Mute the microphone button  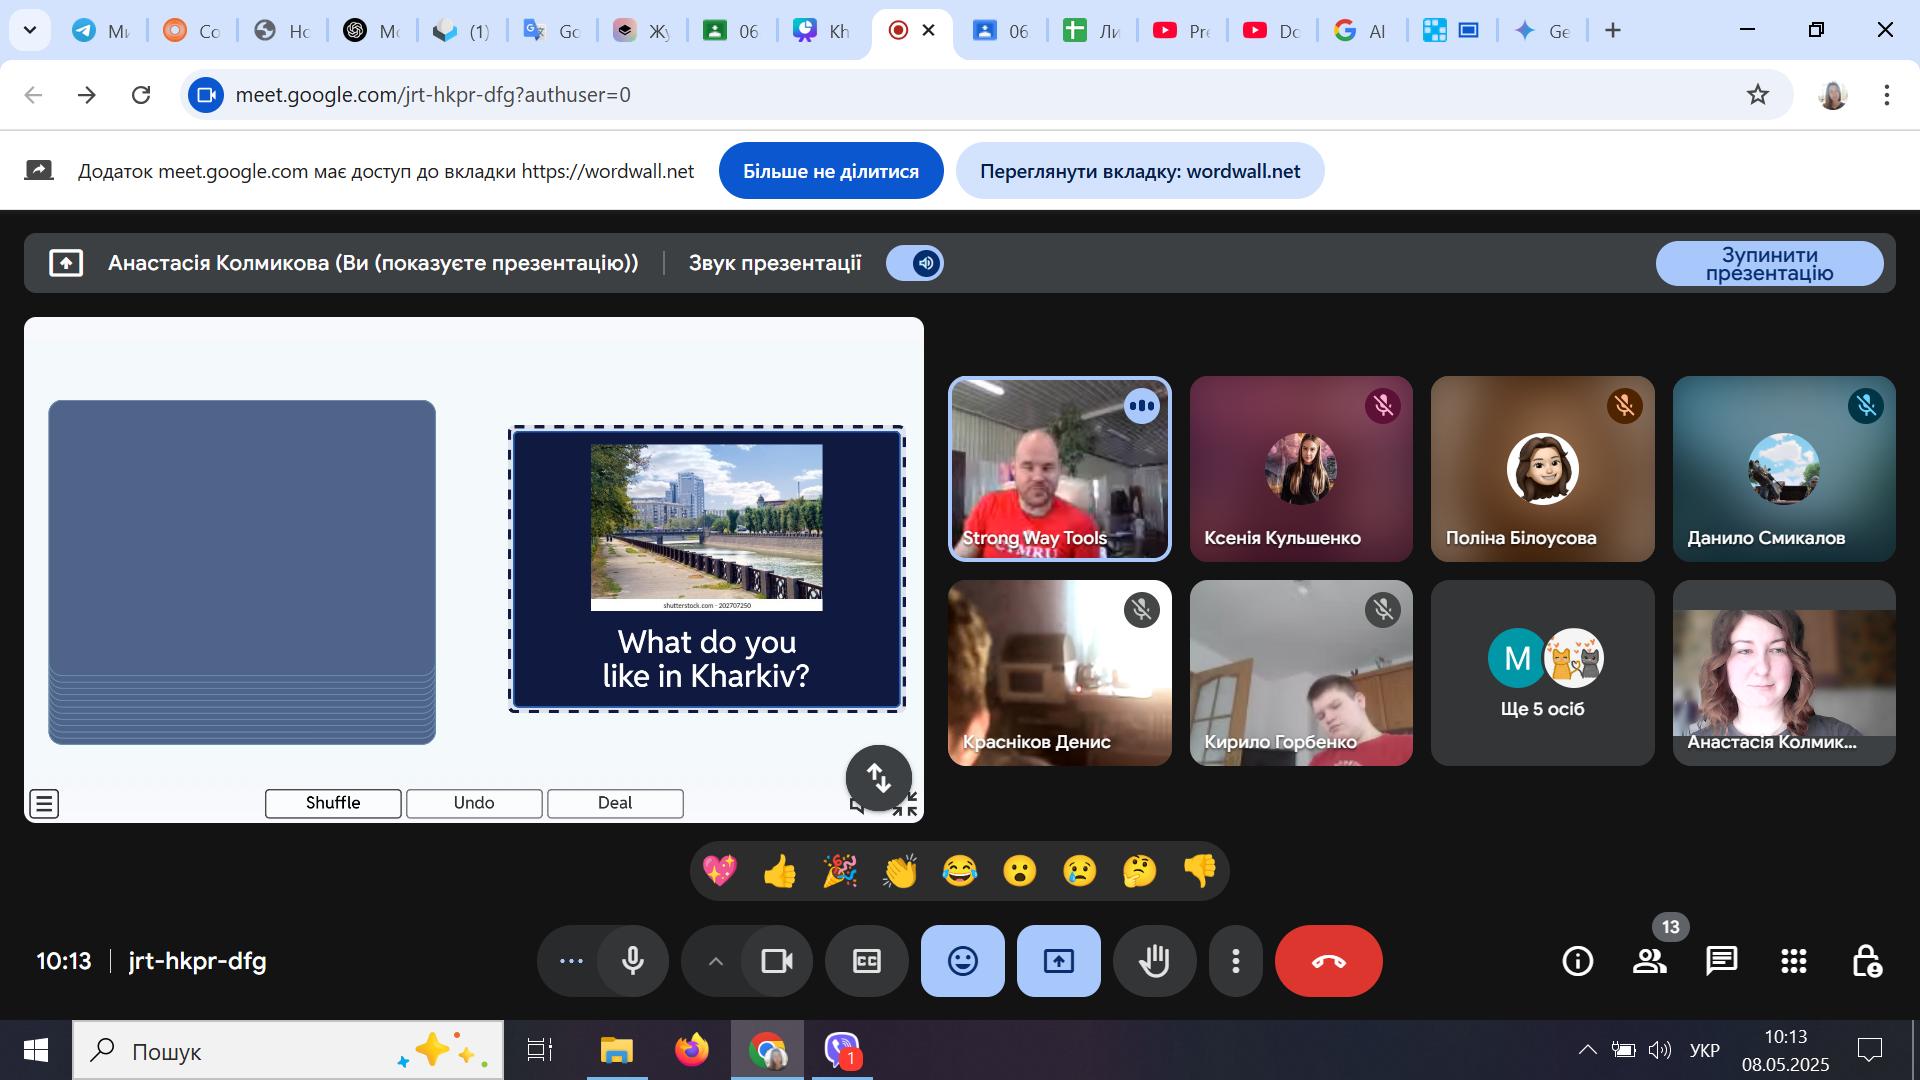point(632,961)
